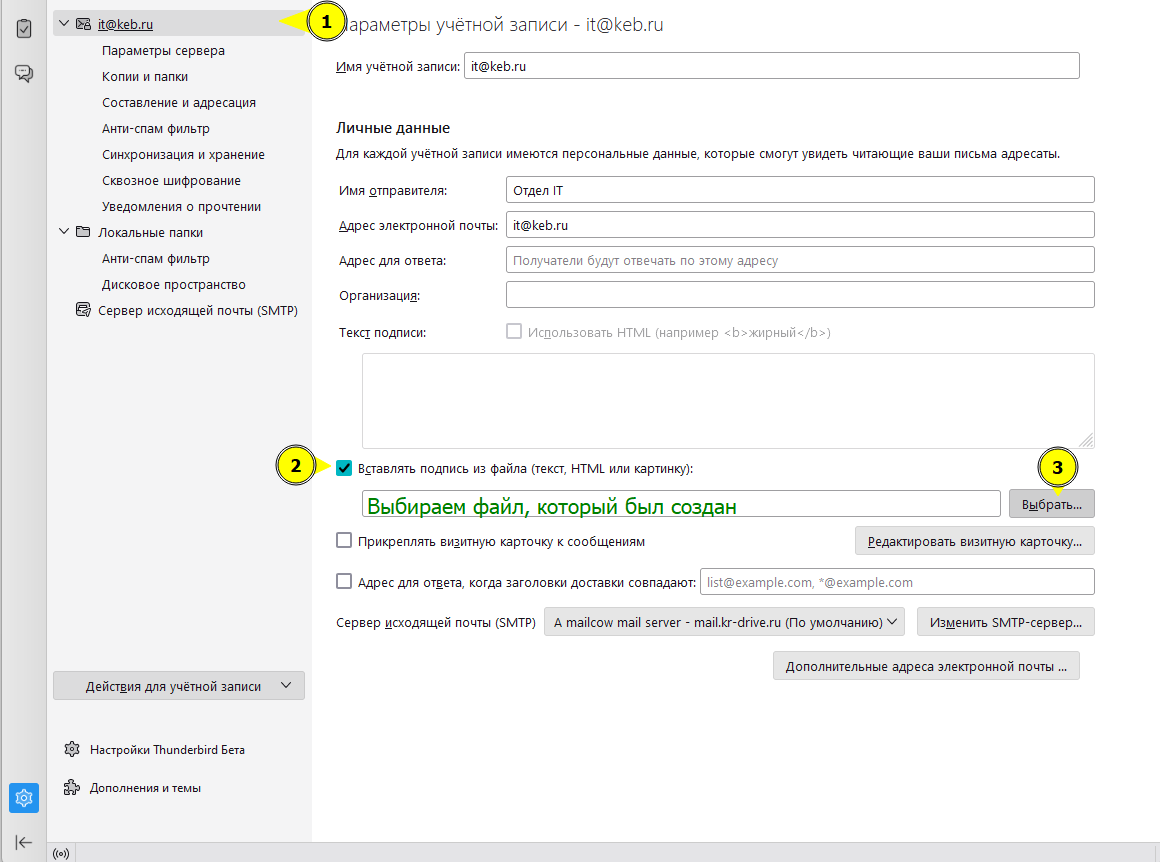
Task: Collapse the Local Folders tree node
Action: (64, 232)
